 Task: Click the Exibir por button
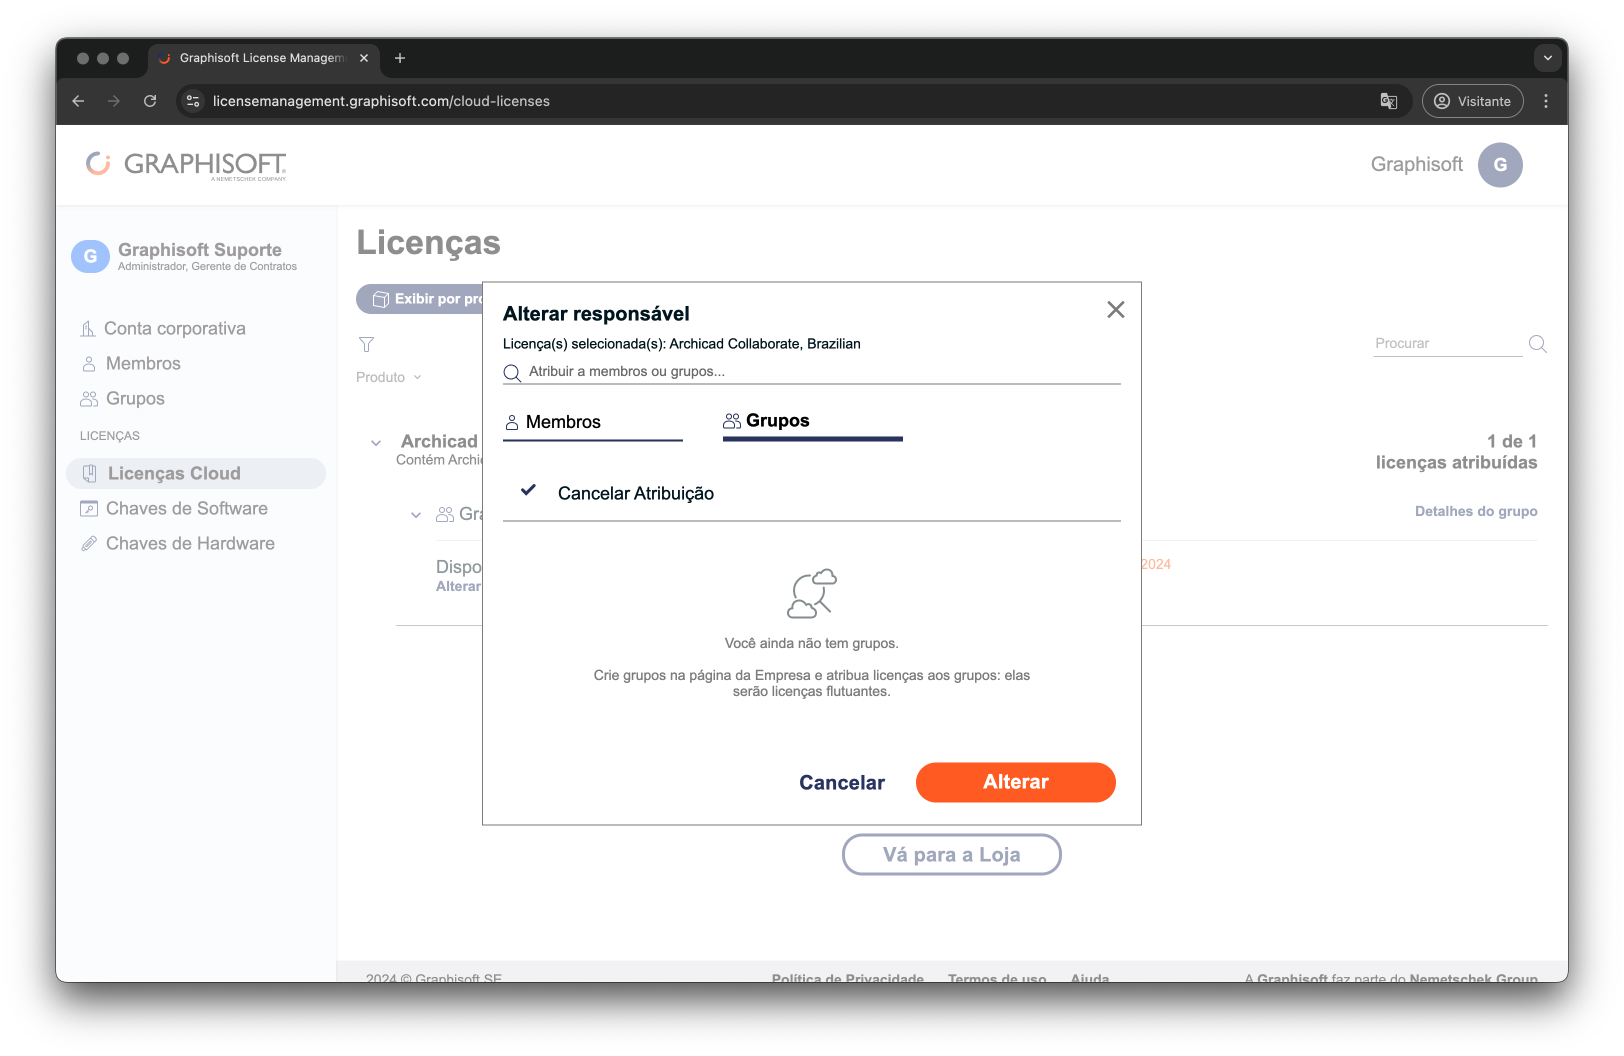420,299
